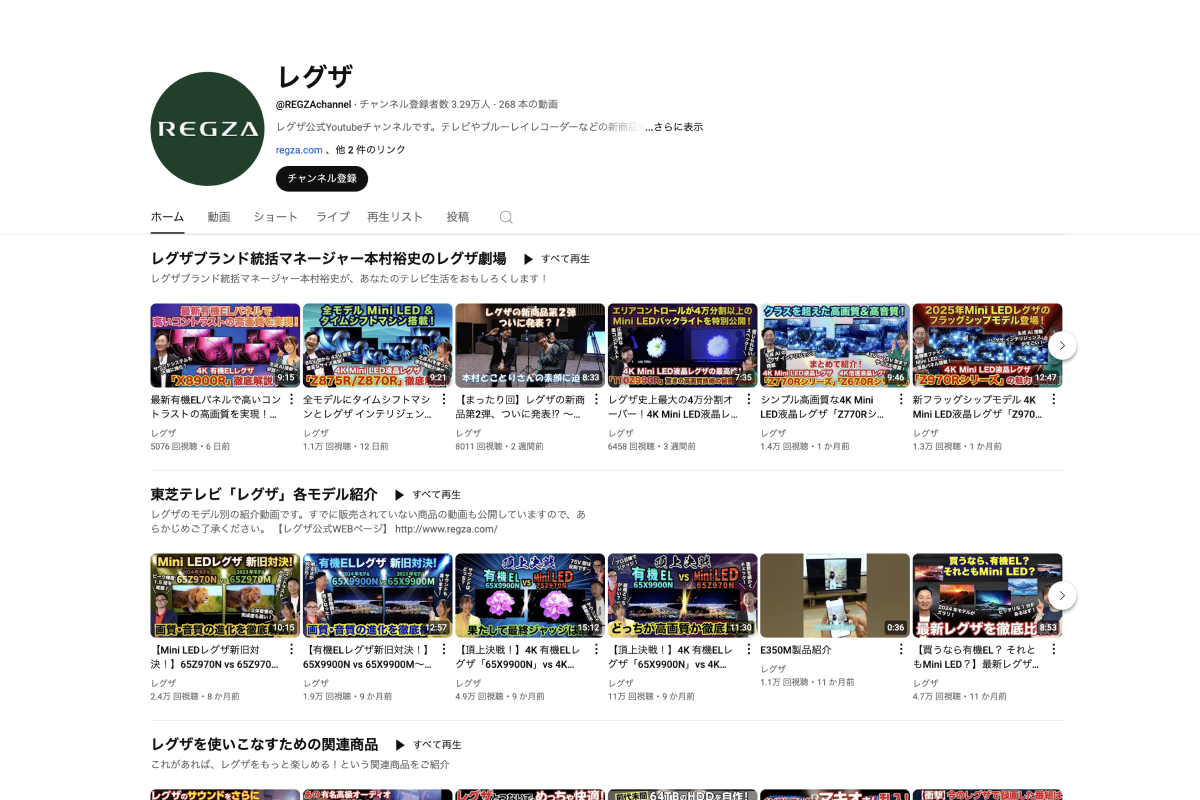Play the 8:33 レグザの新商品第2弾 thumbnail
Viewport: 1200px width, 800px height.
coord(530,346)
